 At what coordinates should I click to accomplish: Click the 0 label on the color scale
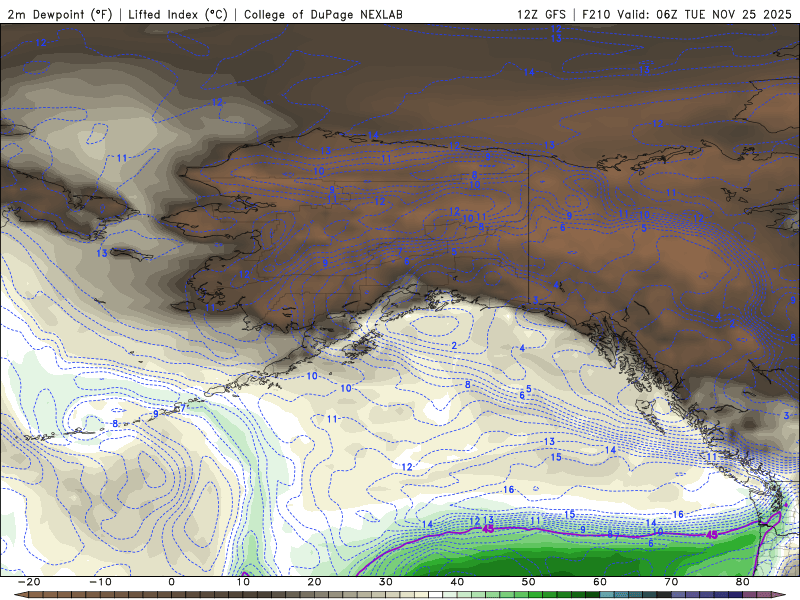pyautogui.click(x=171, y=582)
